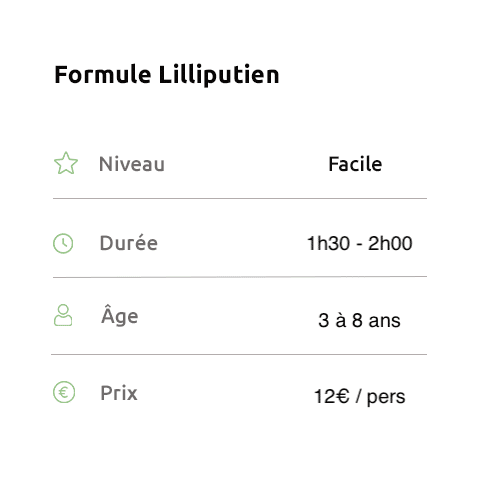The height and width of the screenshot is (500, 500).
Task: Select the Formule Lilliputien heading
Action: (x=167, y=75)
